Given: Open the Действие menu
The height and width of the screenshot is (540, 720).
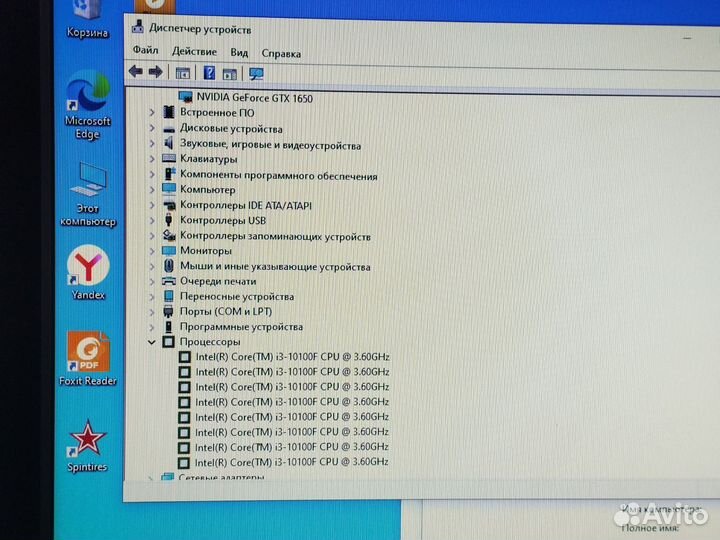Looking at the screenshot, I should point(194,51).
